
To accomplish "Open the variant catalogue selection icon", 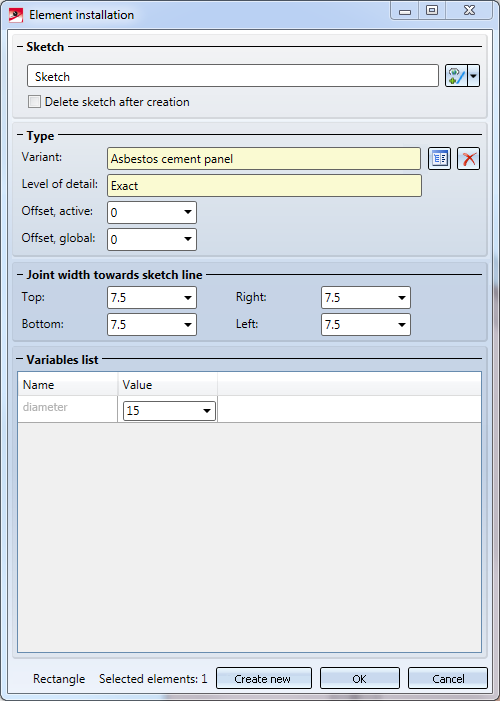I will (439, 159).
